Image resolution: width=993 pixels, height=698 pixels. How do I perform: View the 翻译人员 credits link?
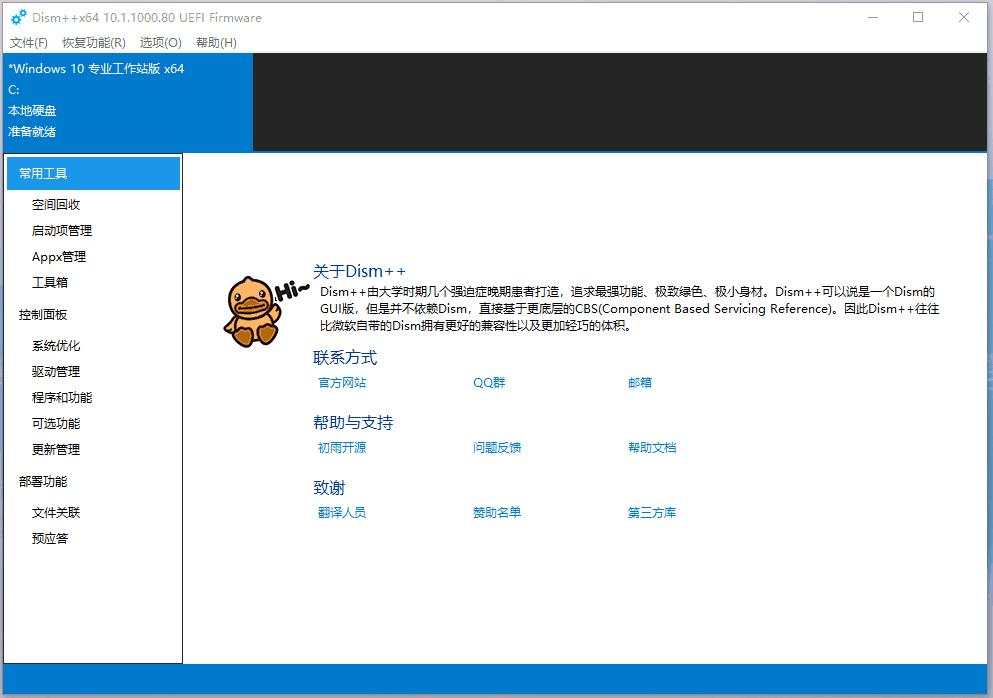342,513
